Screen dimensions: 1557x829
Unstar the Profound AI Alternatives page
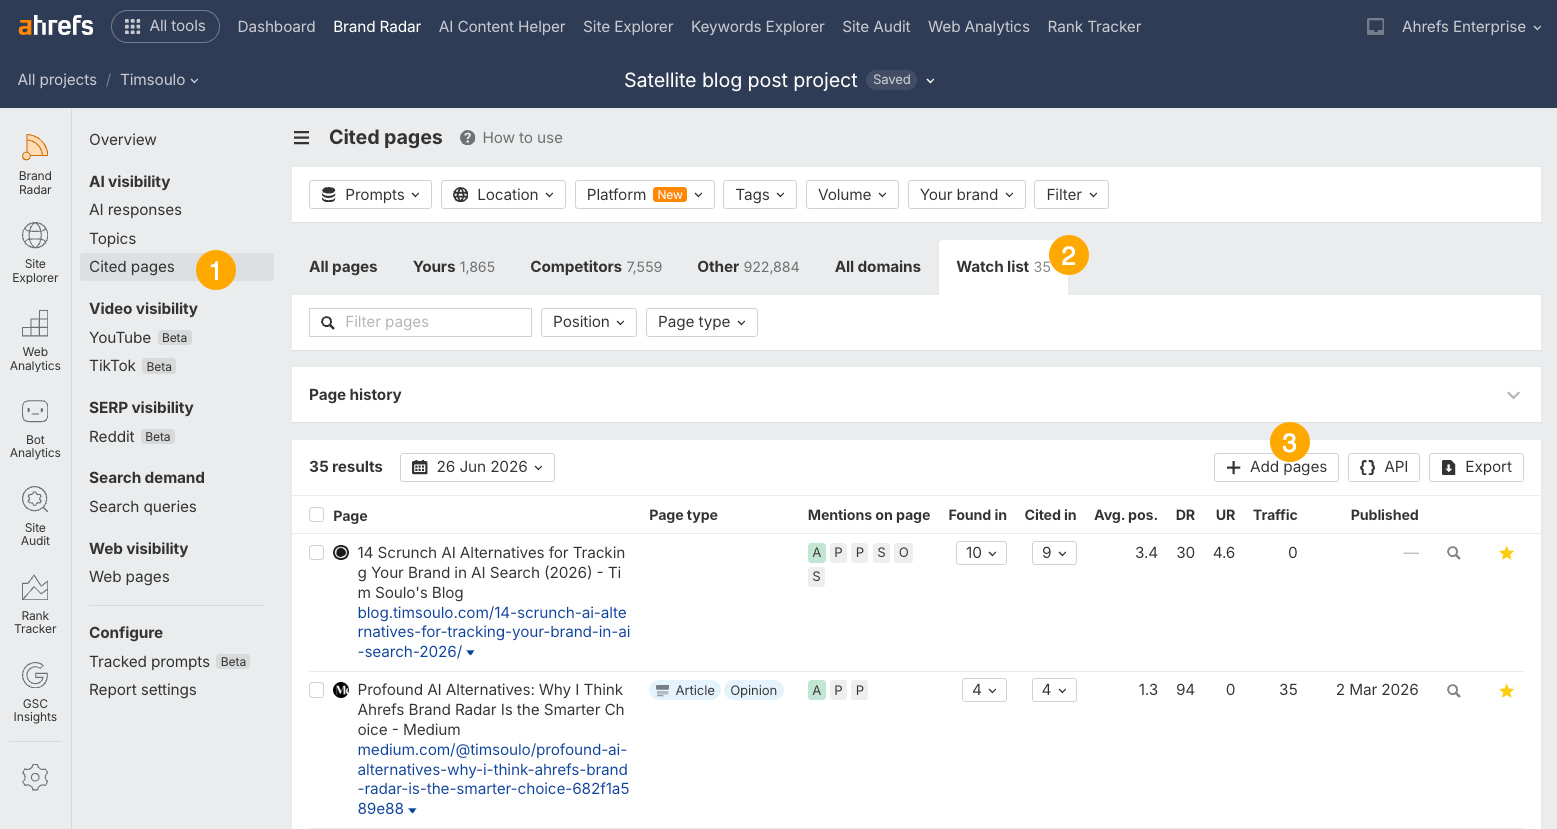point(1506,691)
